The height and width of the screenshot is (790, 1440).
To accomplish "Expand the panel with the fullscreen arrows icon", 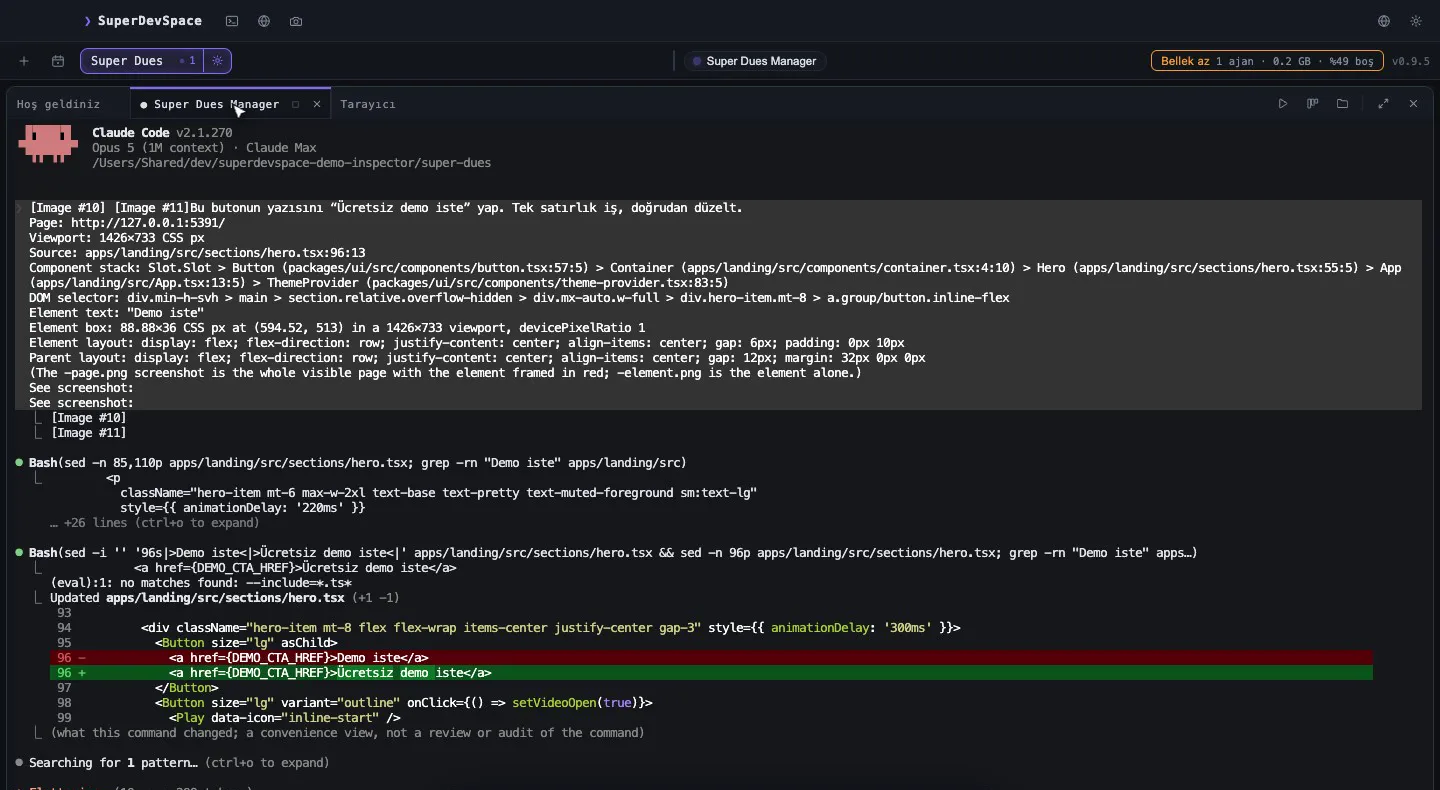I will pos(1384,104).
